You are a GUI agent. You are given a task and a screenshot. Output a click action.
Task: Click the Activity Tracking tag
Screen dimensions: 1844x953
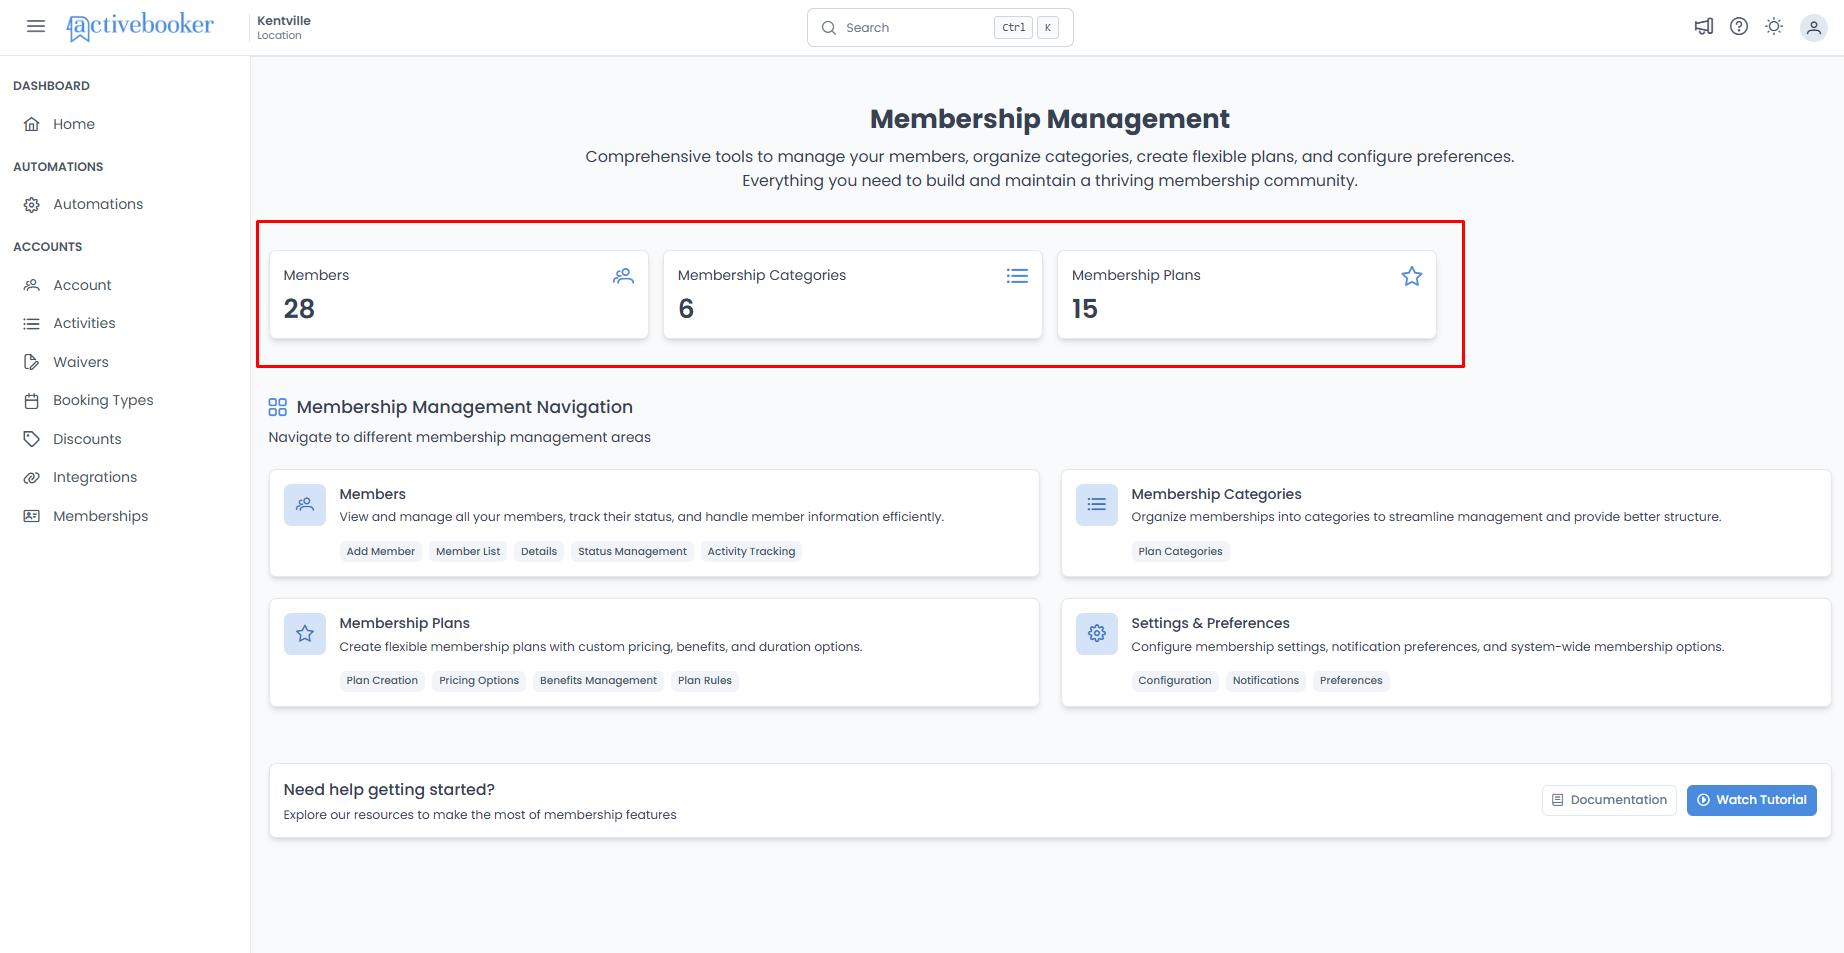[x=751, y=551]
